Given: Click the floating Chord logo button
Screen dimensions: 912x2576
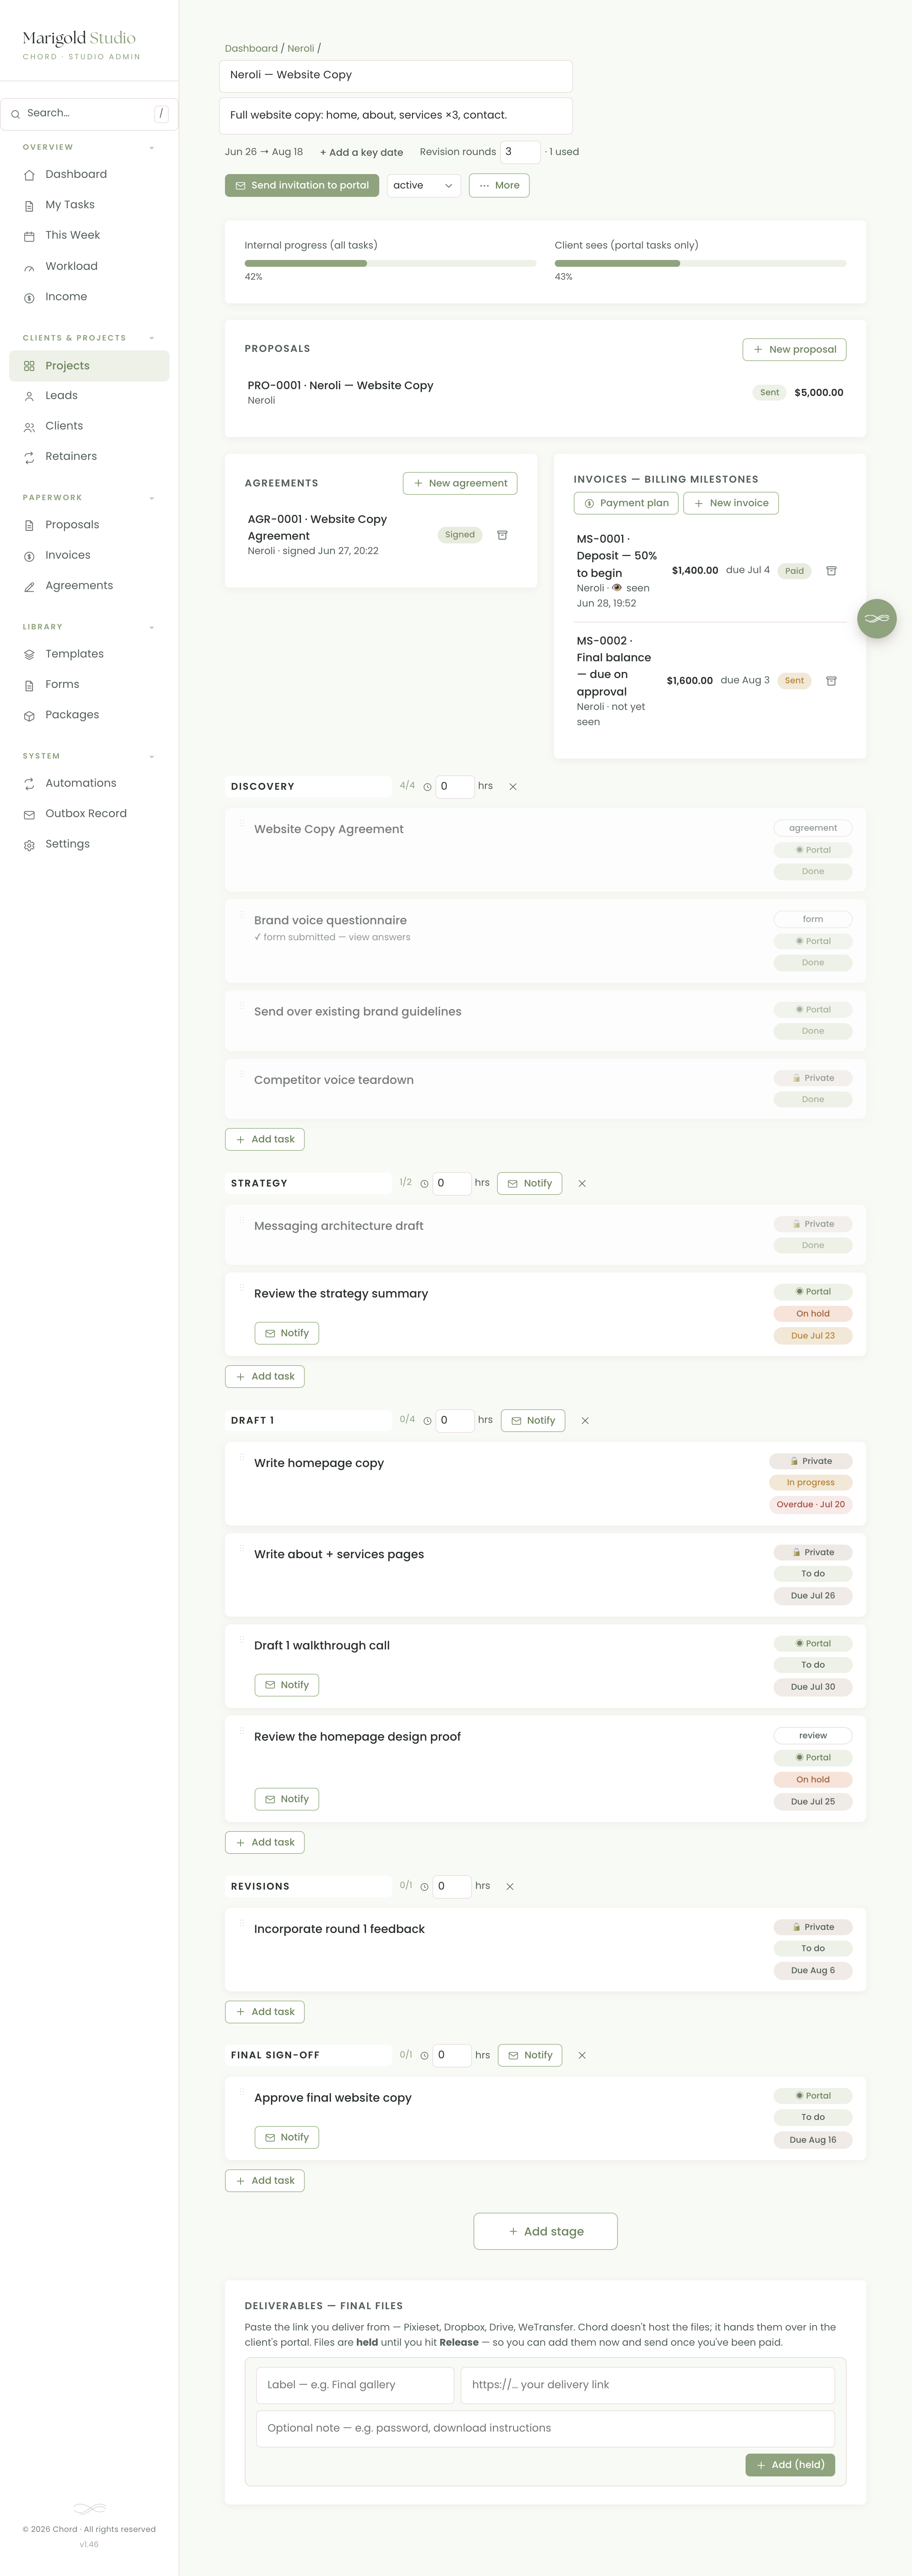Looking at the screenshot, I should [877, 618].
